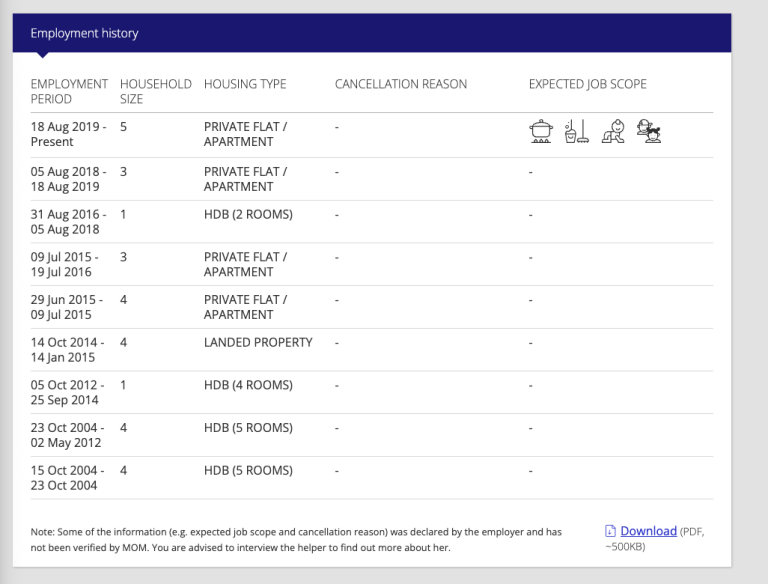Click the Expected Job Scope column header

587,84
